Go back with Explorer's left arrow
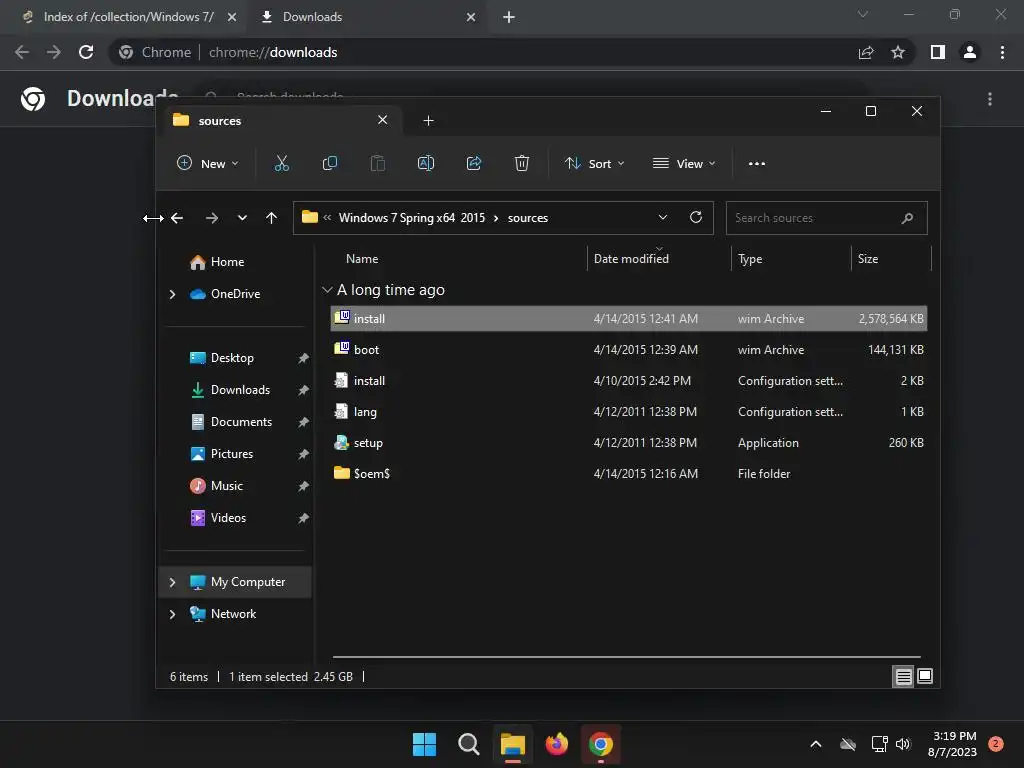The height and width of the screenshot is (768, 1024). tap(177, 218)
